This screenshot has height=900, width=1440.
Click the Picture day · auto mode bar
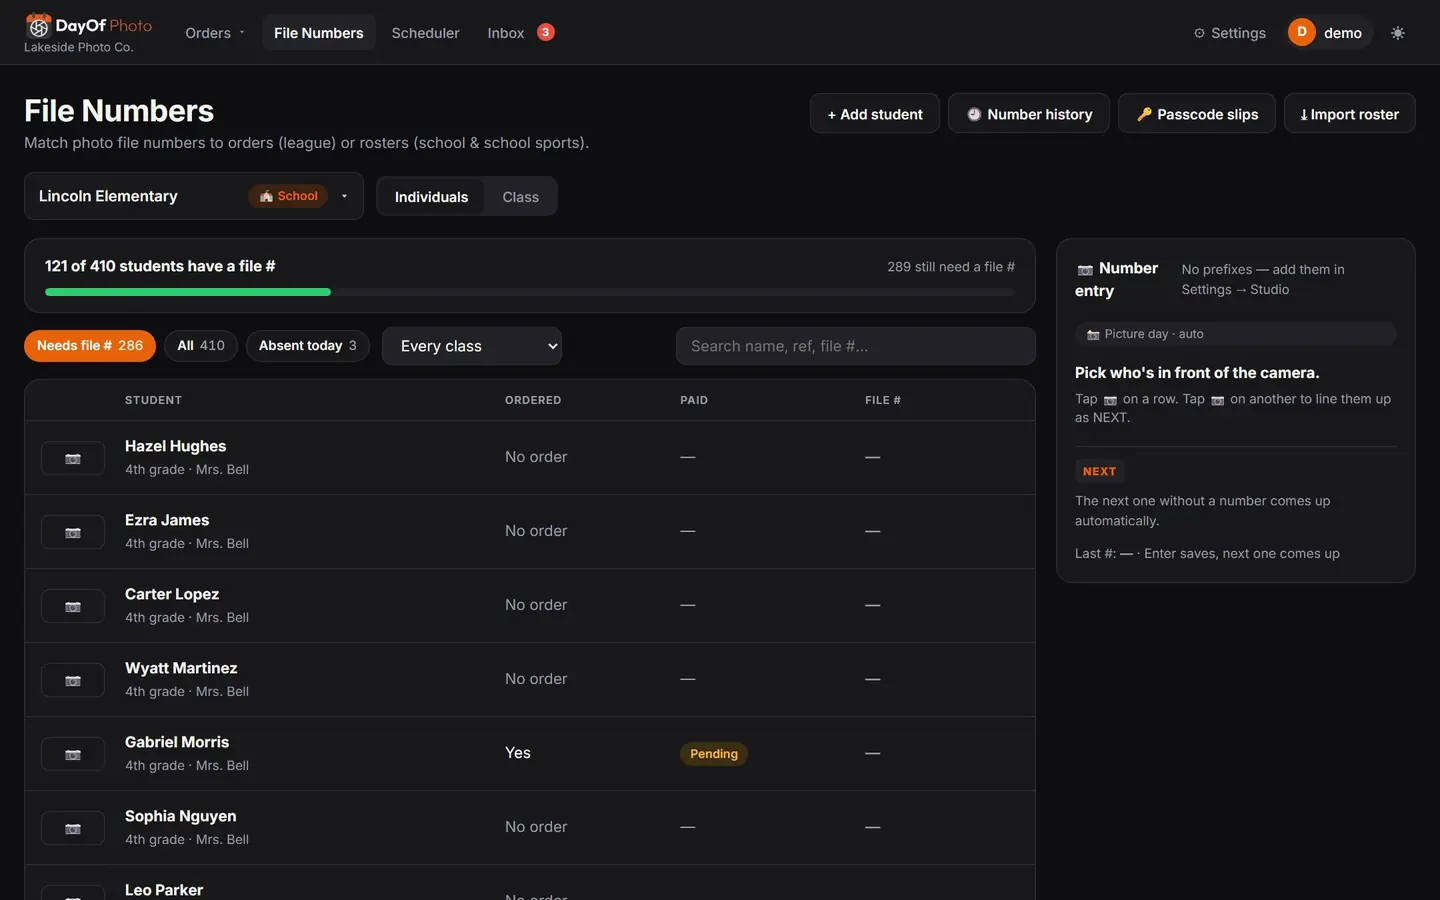pyautogui.click(x=1236, y=334)
